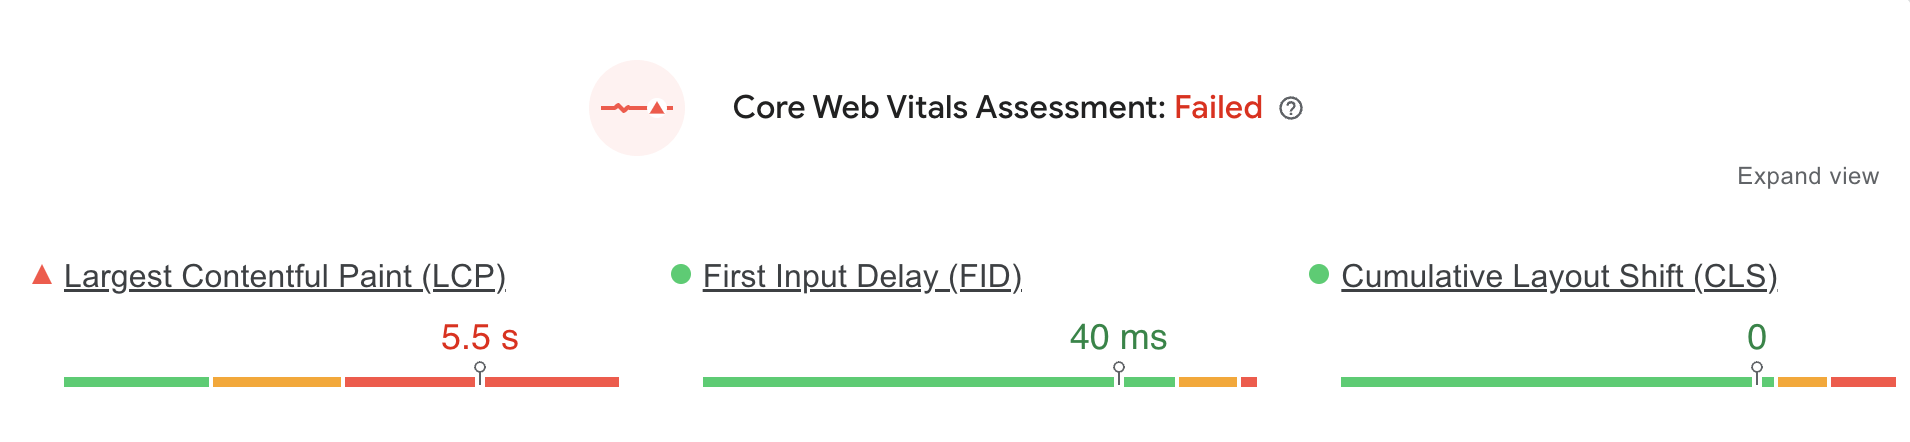Click the green dot beside FID
The height and width of the screenshot is (442, 1910).
[x=681, y=274]
